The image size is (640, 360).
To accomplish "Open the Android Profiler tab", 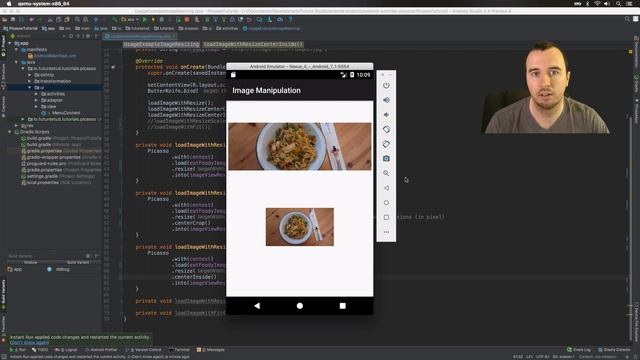I will [101, 350].
